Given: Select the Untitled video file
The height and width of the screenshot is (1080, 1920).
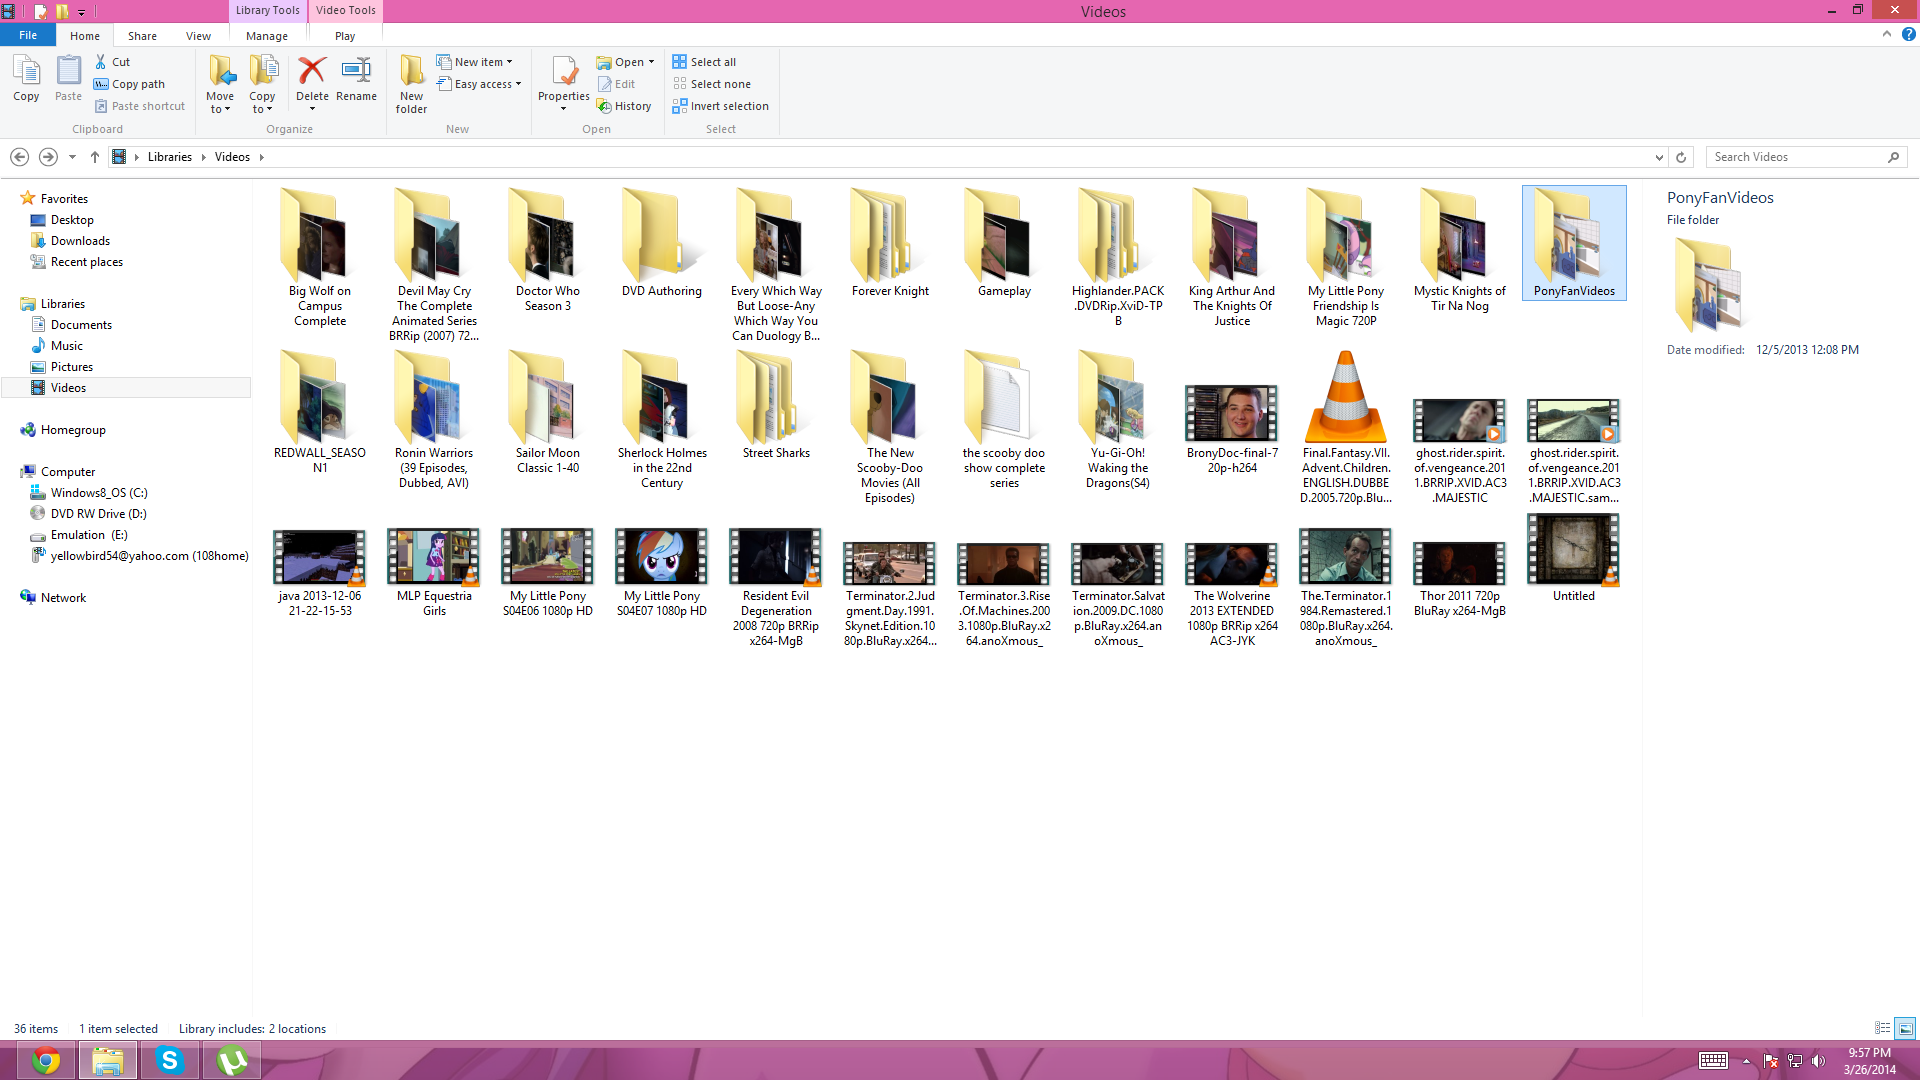Looking at the screenshot, I should 1574,558.
